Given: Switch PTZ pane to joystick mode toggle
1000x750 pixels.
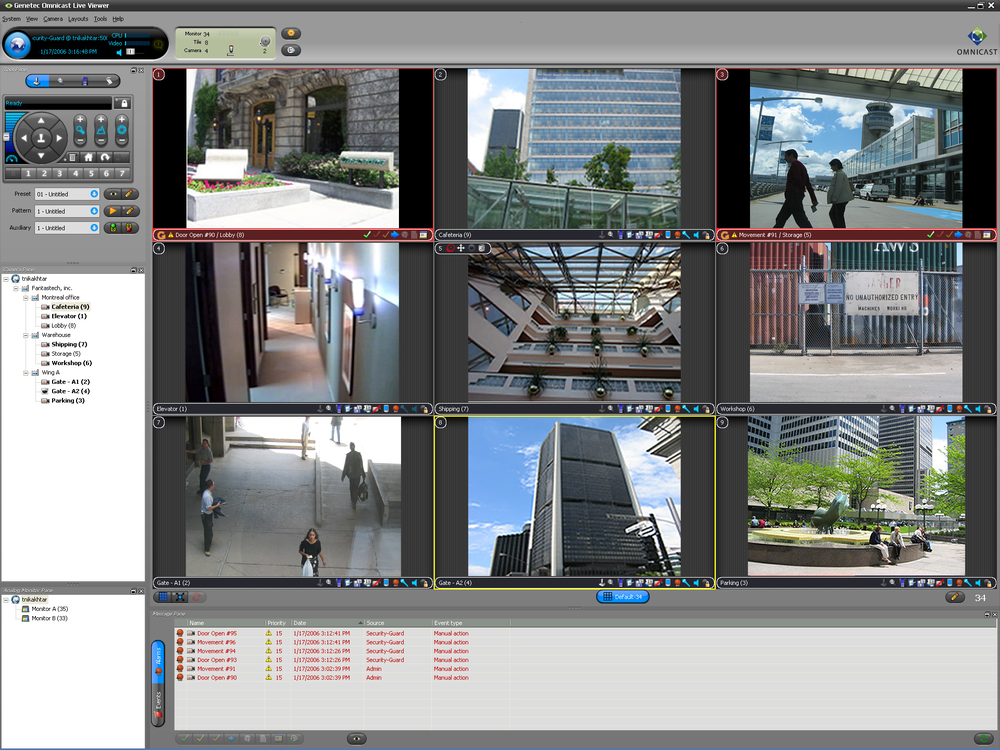Looking at the screenshot, I should 37,80.
